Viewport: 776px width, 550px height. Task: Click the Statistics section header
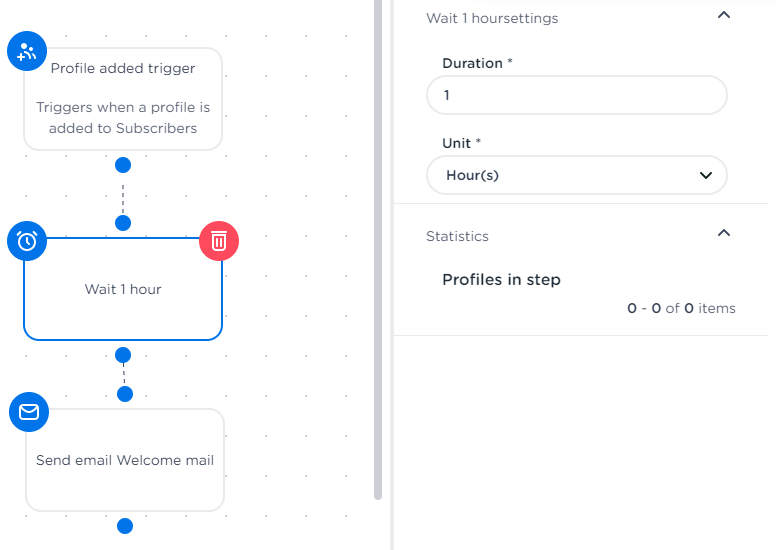pos(458,237)
